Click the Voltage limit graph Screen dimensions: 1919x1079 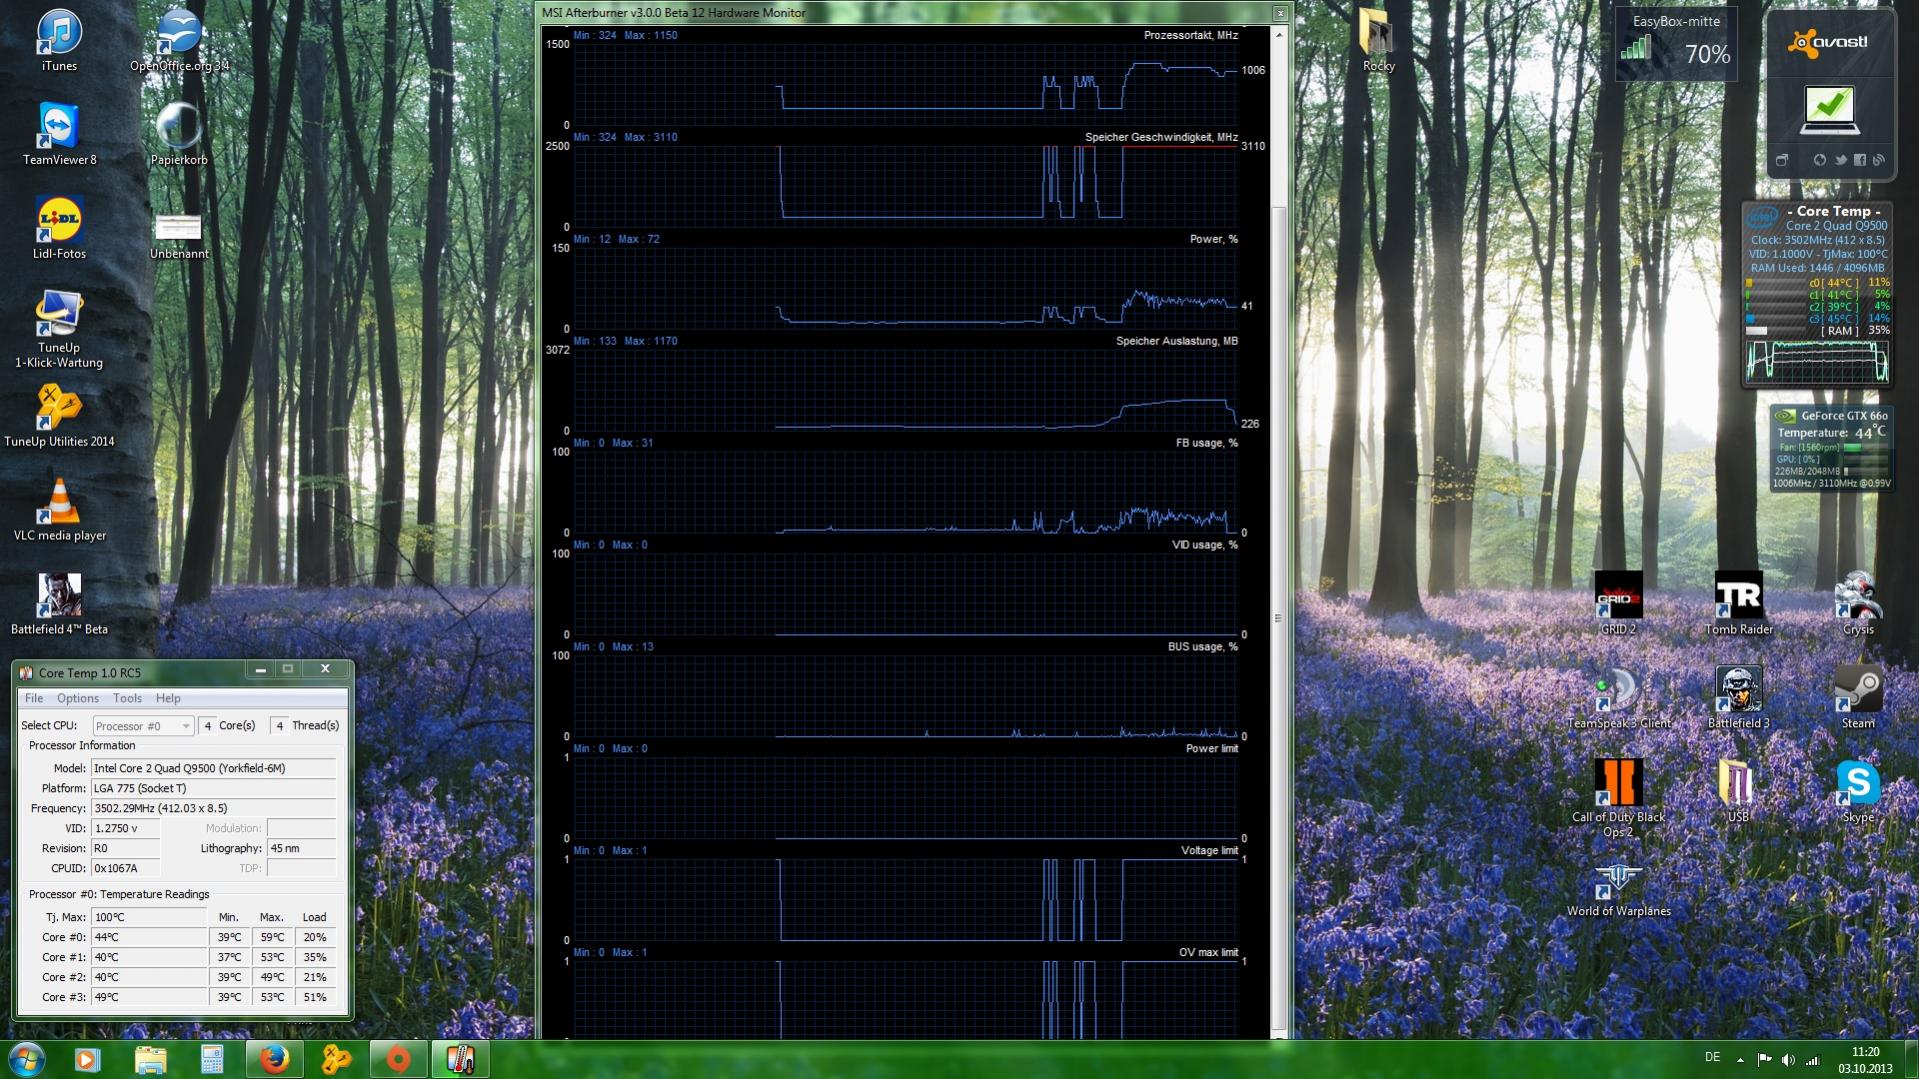point(905,900)
